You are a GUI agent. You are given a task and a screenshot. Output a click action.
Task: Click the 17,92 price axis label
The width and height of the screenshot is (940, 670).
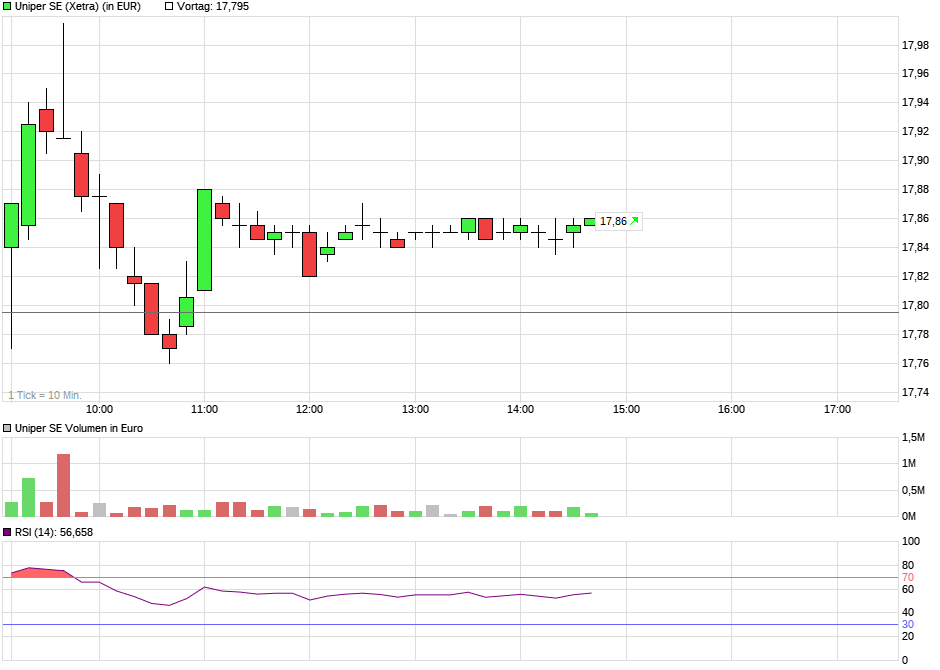[x=915, y=131]
